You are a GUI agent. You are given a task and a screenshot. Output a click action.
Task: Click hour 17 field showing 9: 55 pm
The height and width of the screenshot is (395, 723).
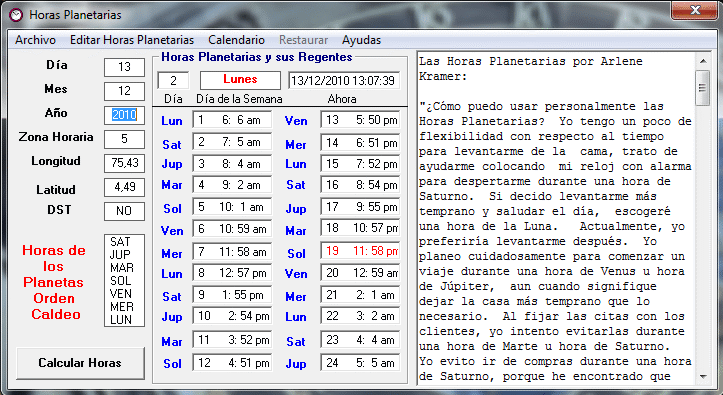361,207
